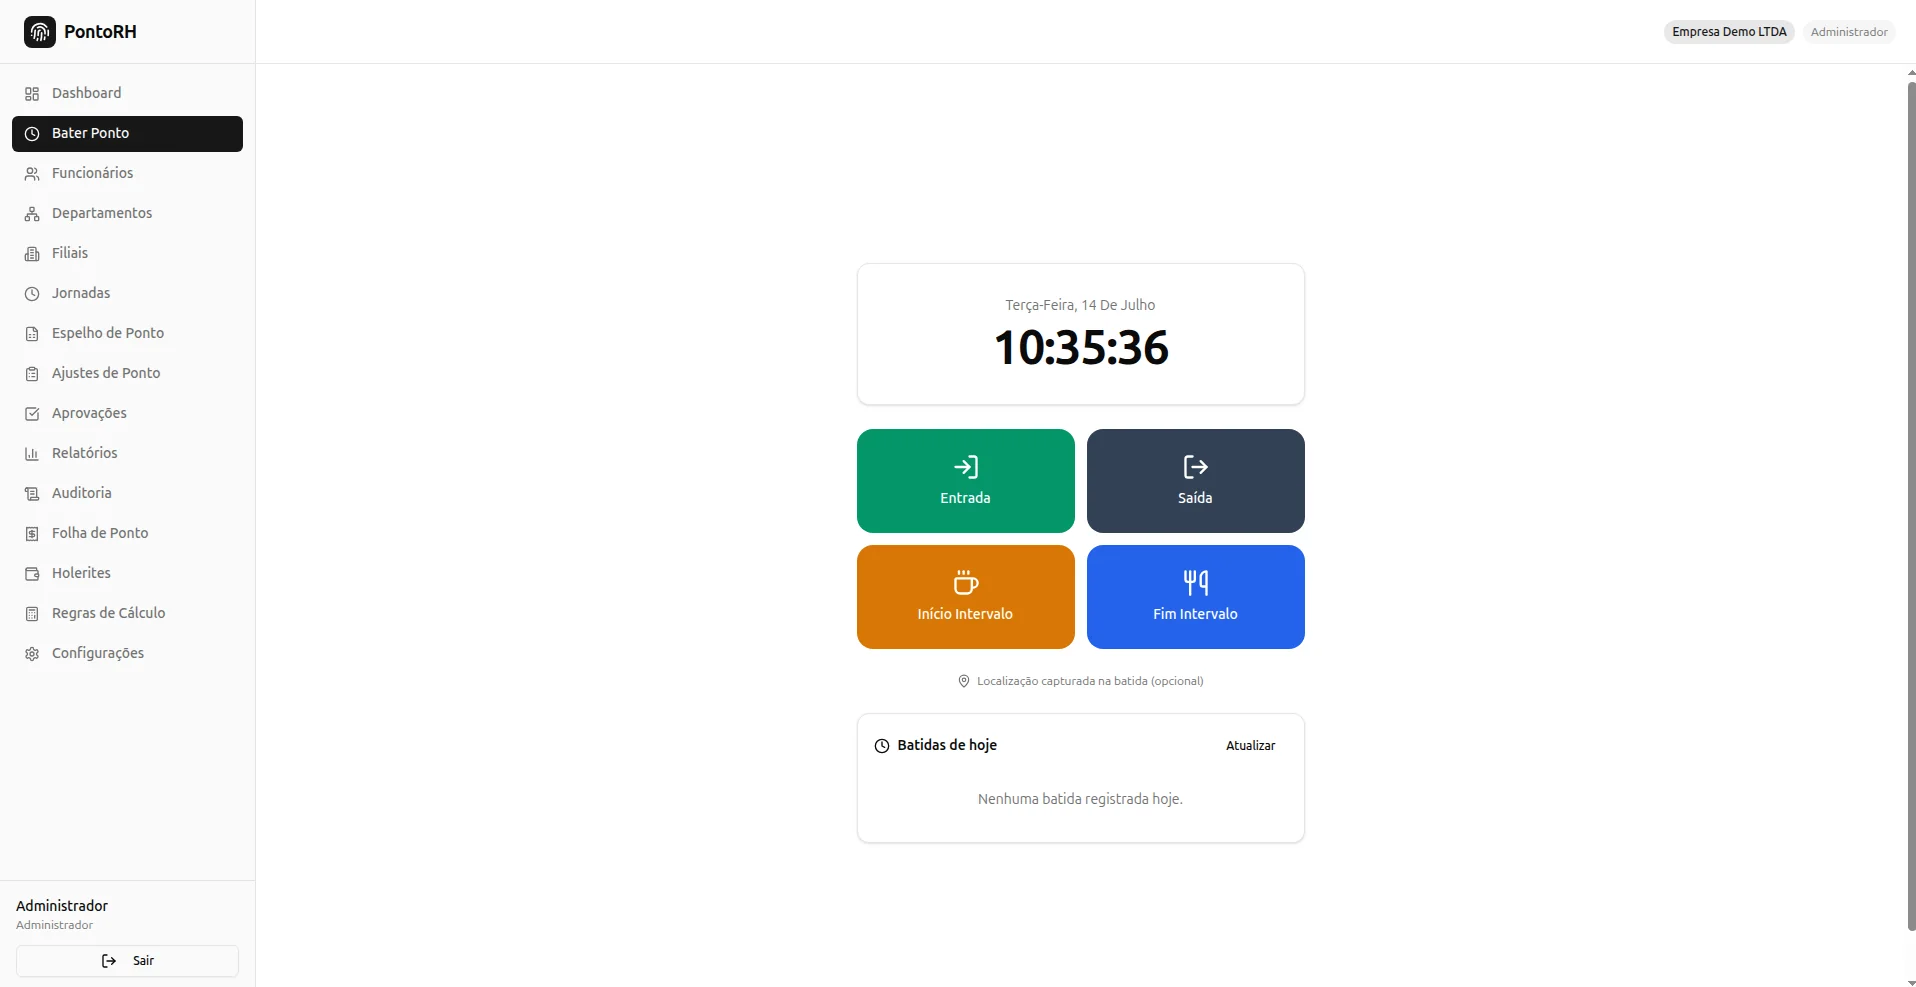Click the Dashboard grid icon
Screen dimensions: 1916x987
point(32,93)
